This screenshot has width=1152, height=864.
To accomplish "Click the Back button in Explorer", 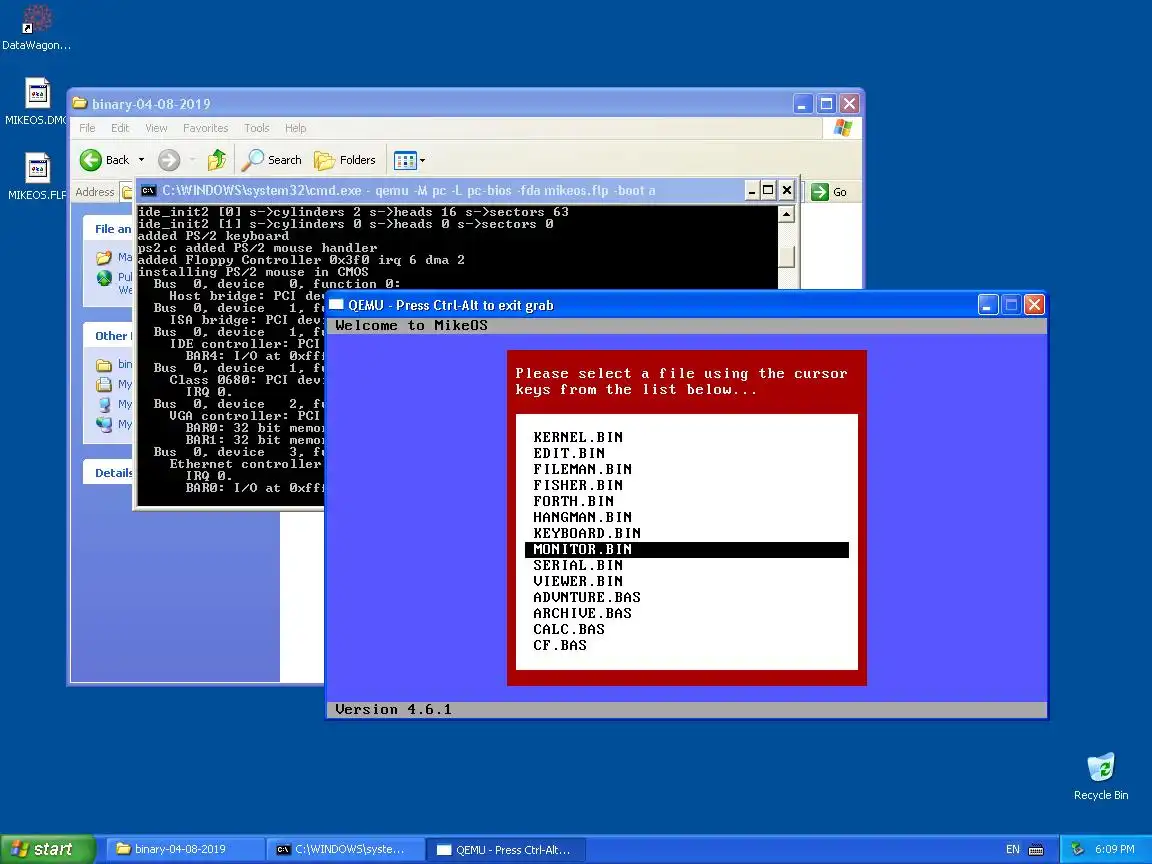I will (104, 159).
